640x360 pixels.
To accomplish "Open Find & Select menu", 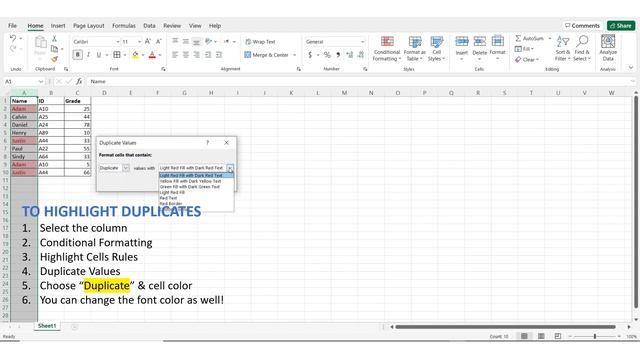I will (582, 49).
